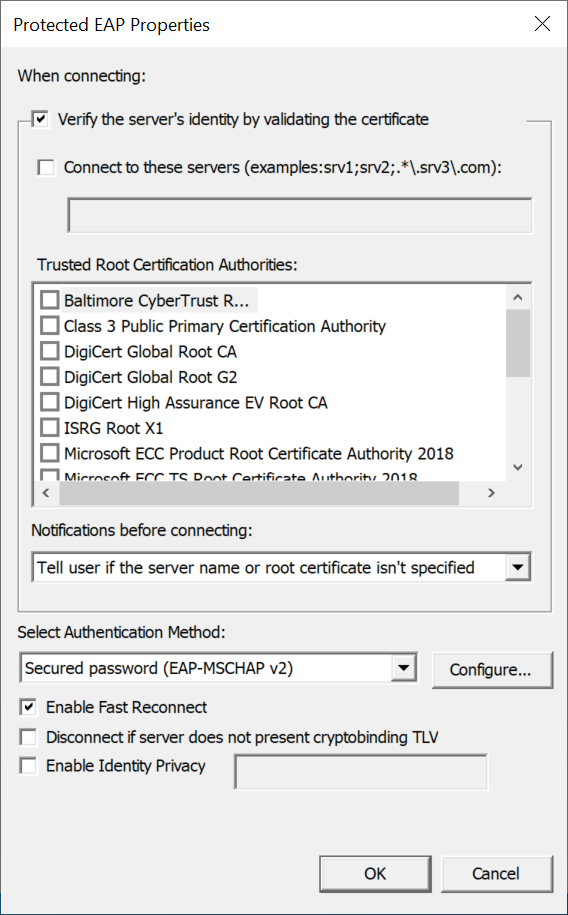Click the Configure button
Screen dimensions: 568x915
(x=492, y=670)
